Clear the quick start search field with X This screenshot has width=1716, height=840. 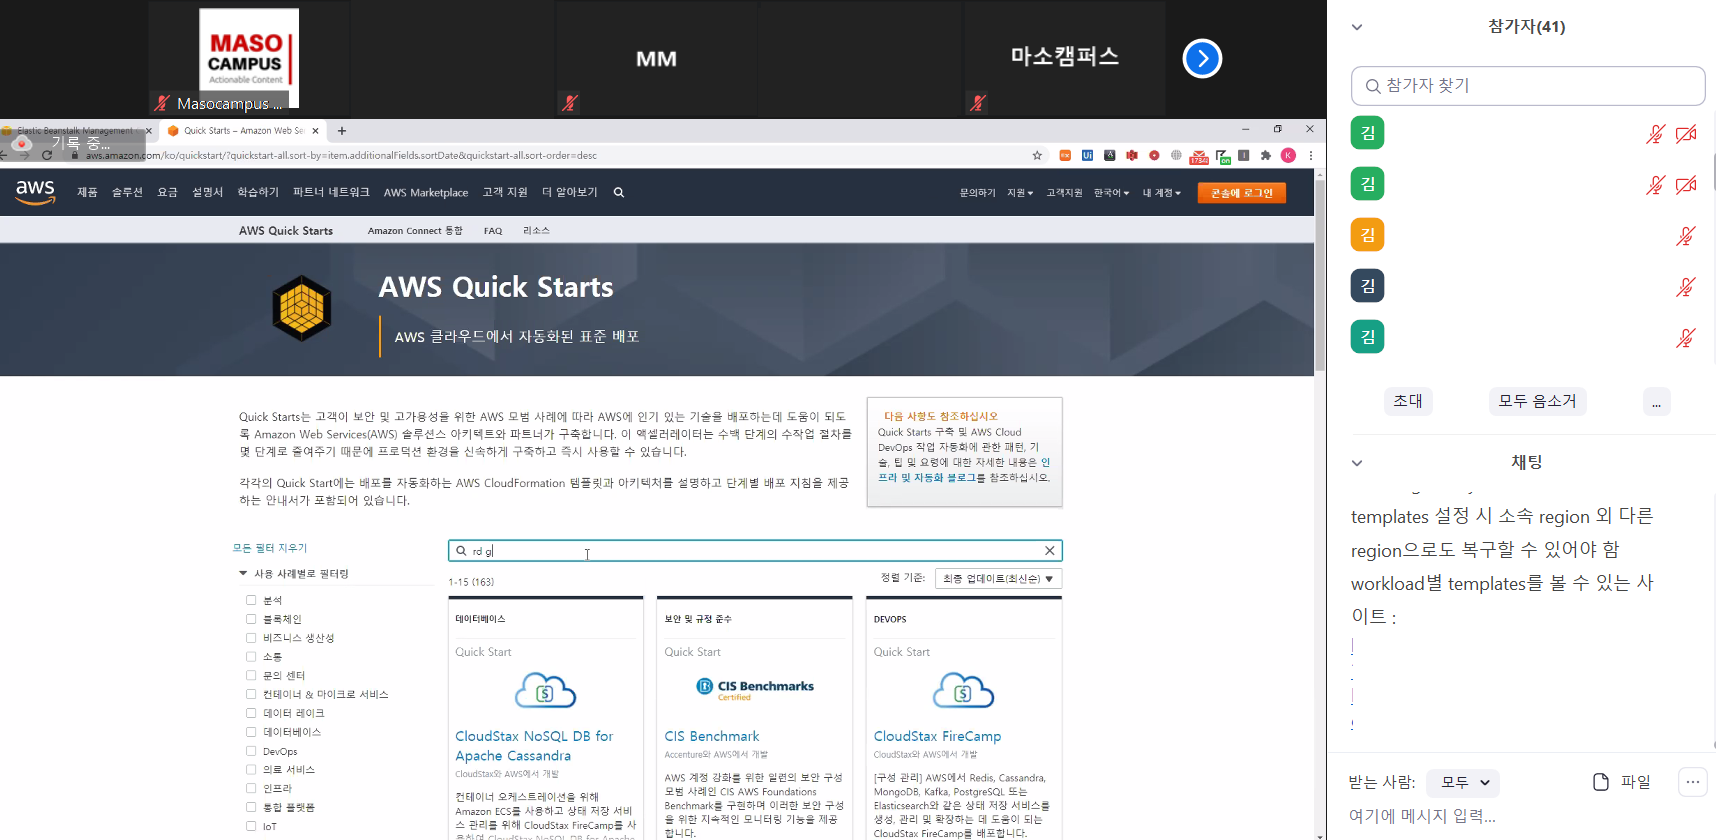pyautogui.click(x=1049, y=551)
